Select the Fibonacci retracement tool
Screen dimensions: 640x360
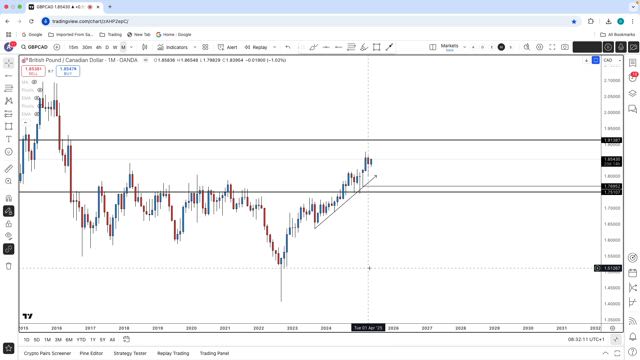(x=8, y=88)
